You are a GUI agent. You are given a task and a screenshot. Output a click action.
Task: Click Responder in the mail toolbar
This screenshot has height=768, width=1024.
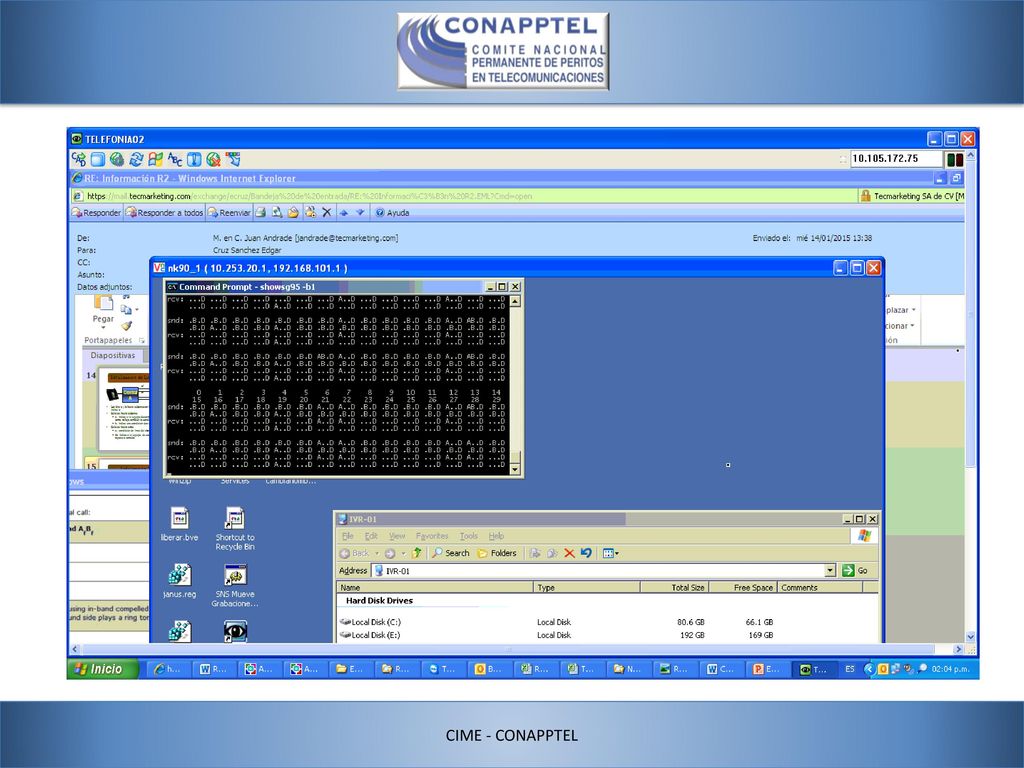tap(96, 212)
